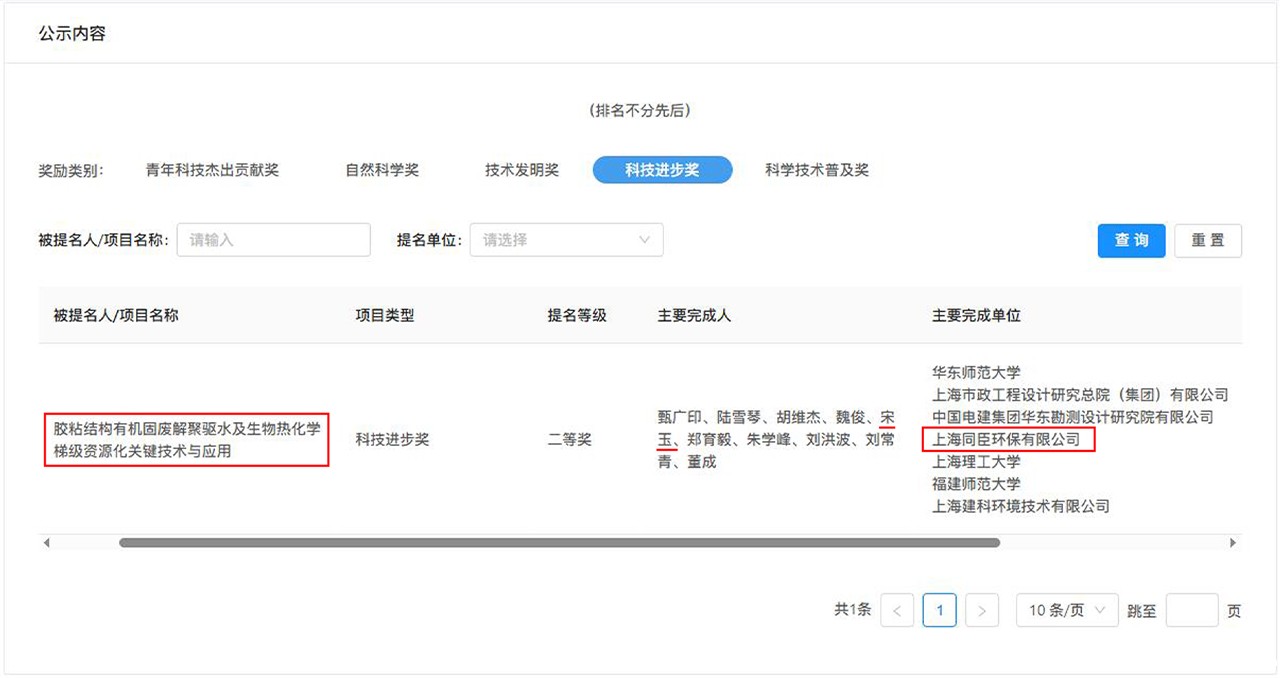This screenshot has width=1280, height=678.
Task: Click the next page arrow icon
Action: point(983,610)
